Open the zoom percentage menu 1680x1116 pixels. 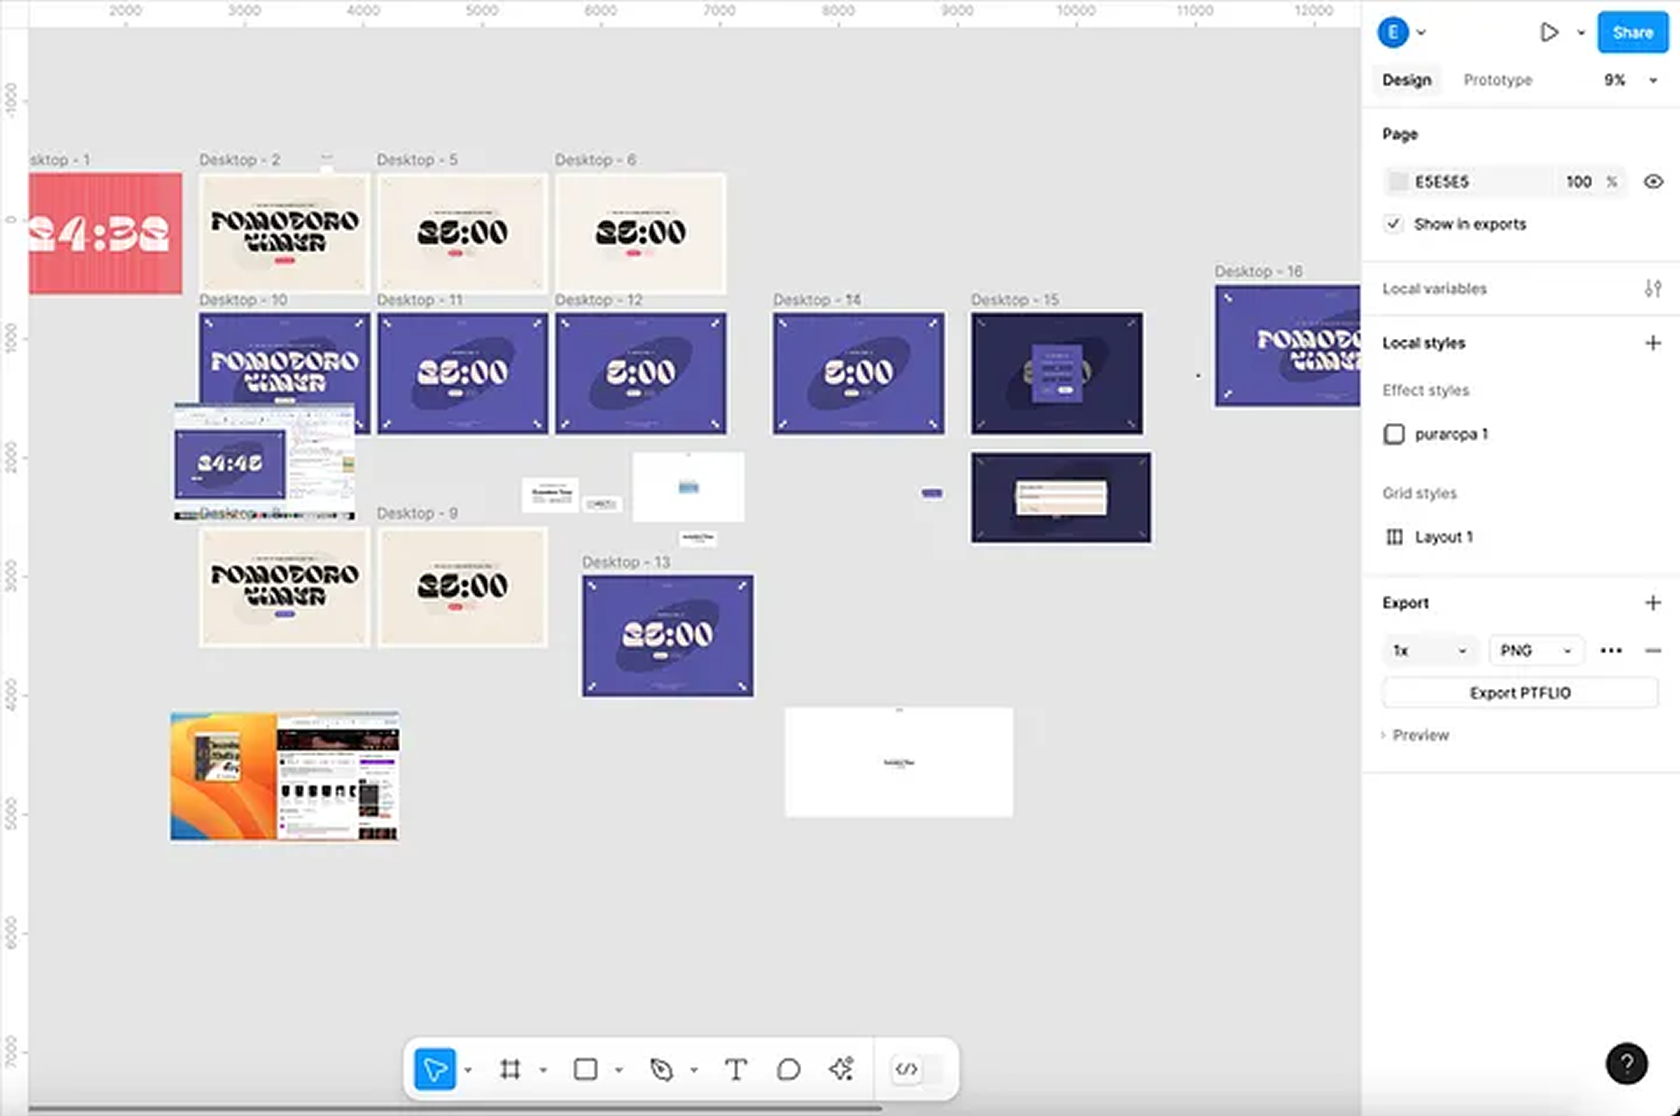(1625, 80)
